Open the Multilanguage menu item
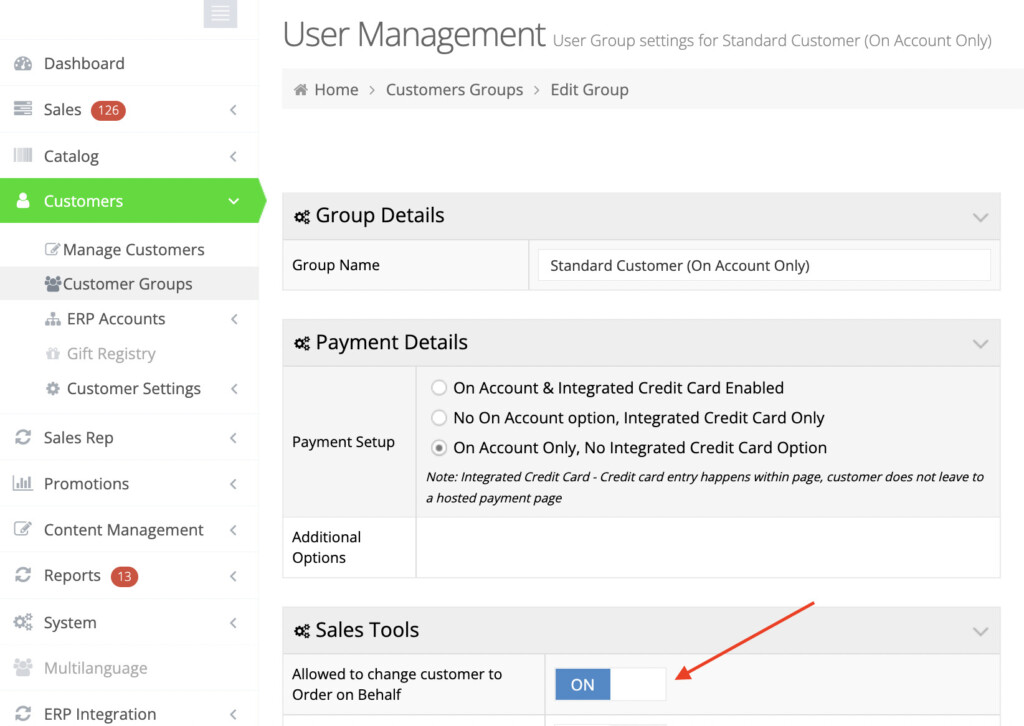This screenshot has width=1024, height=726. click(129, 668)
